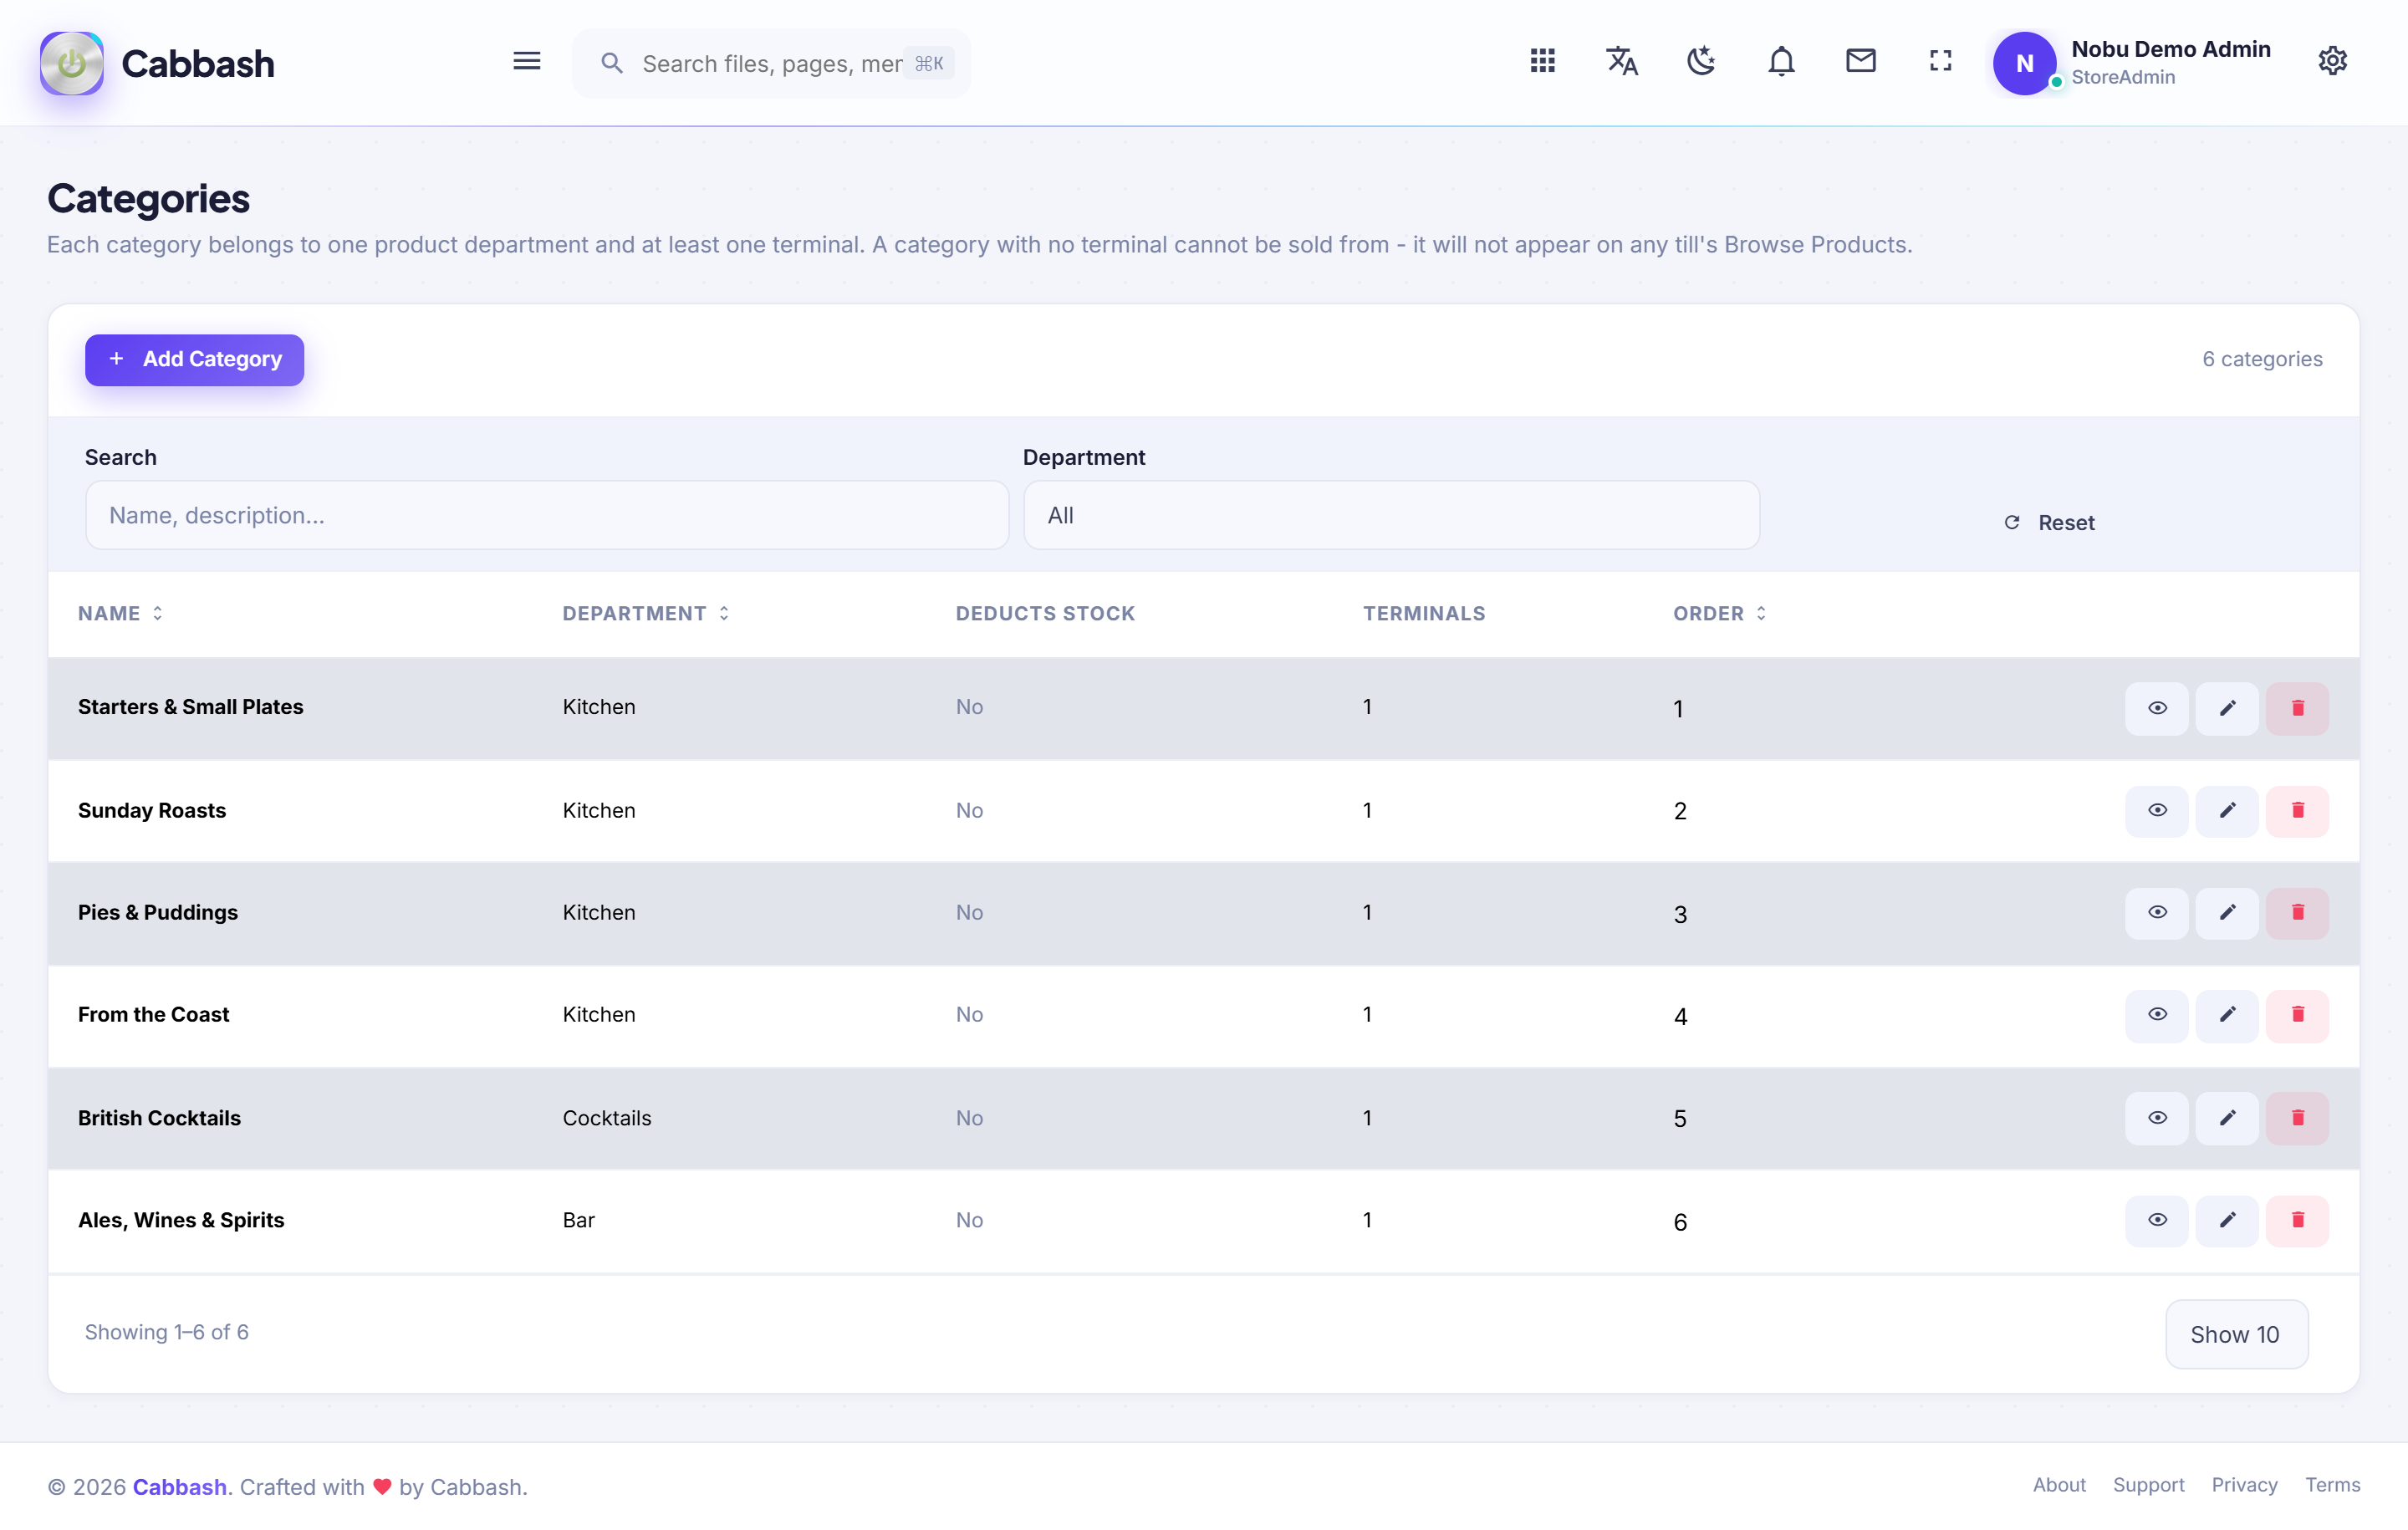This screenshot has height=1530, width=2408.
Task: Open the Show 10 page size dropdown
Action: point(2236,1334)
